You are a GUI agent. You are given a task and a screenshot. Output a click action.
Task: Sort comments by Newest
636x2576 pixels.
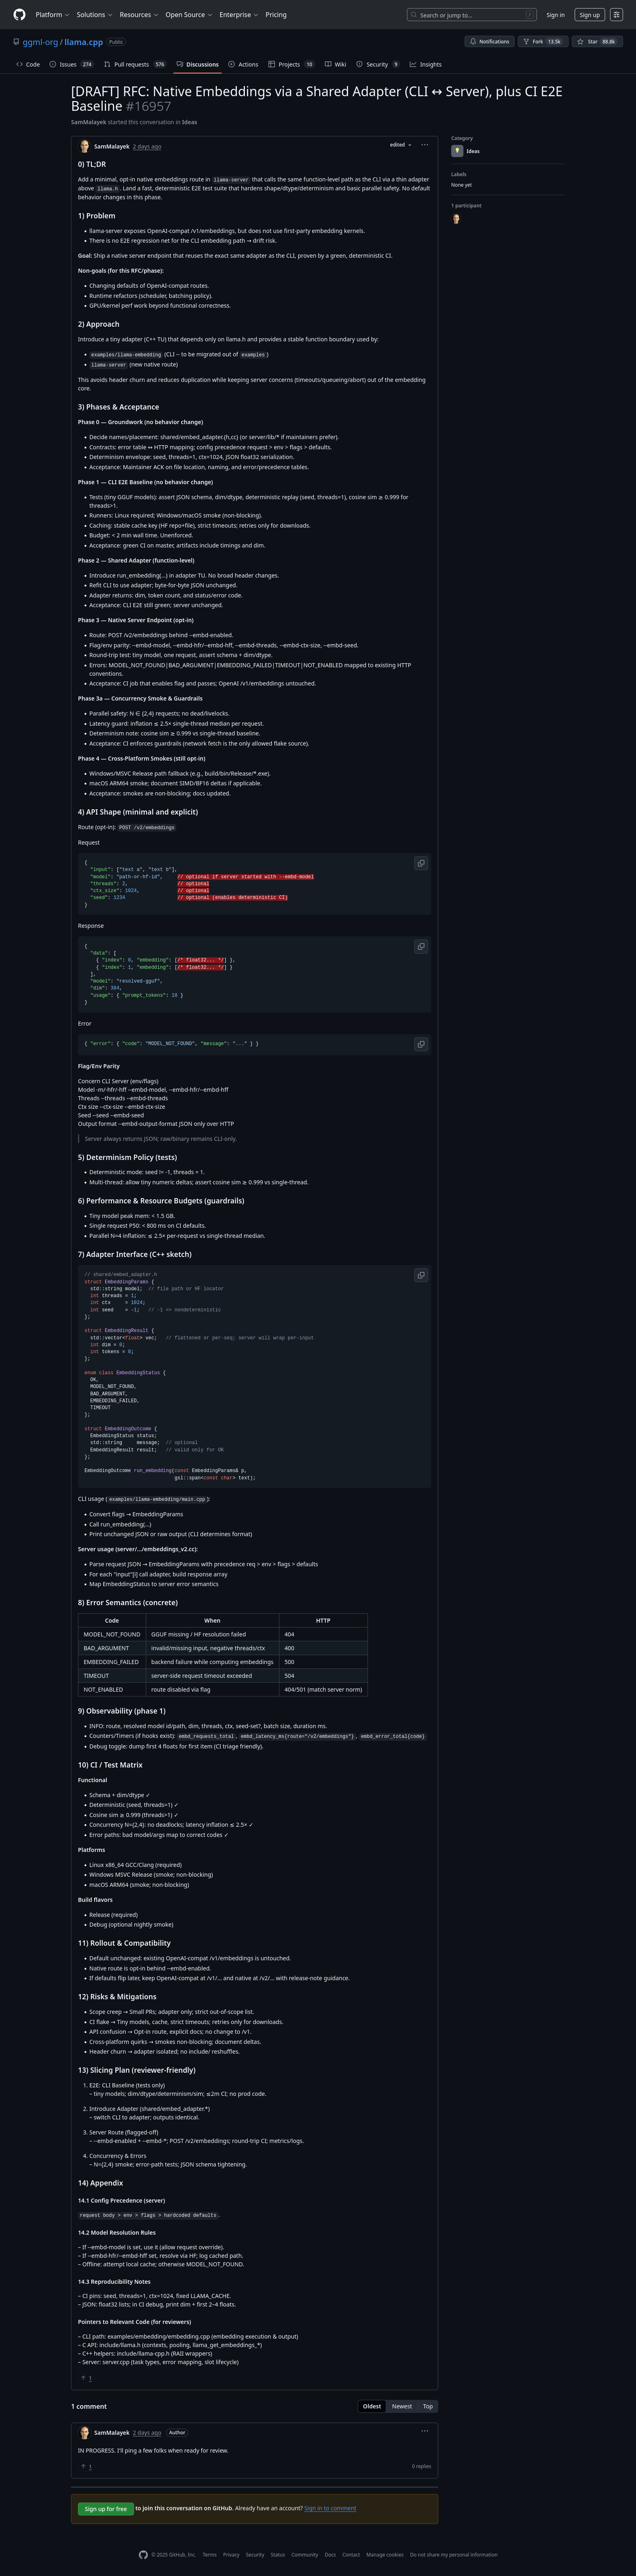tap(402, 2406)
